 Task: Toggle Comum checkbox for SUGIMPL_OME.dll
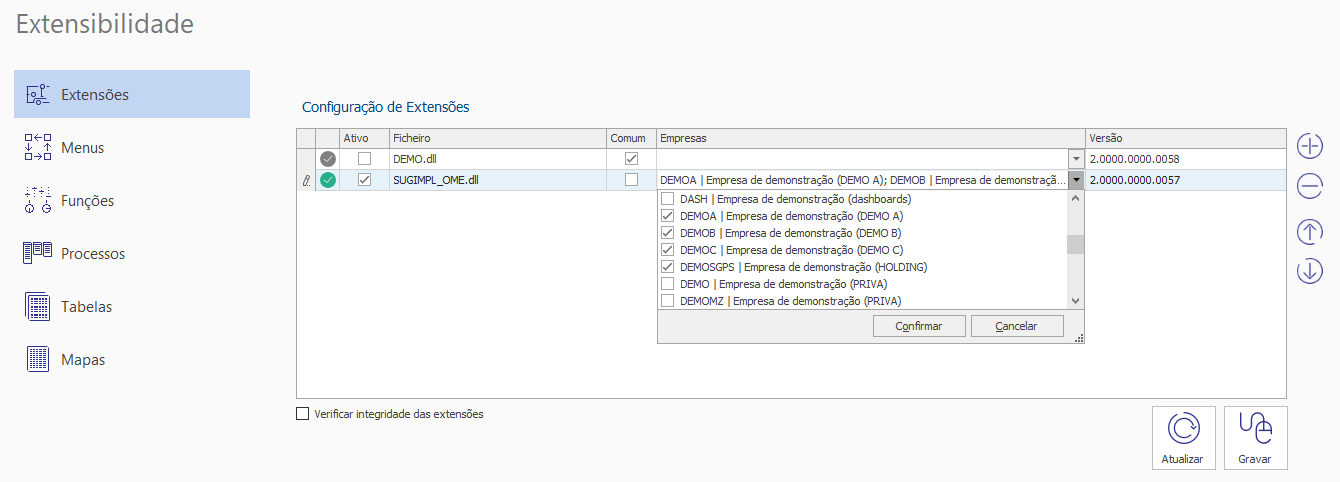pyautogui.click(x=631, y=180)
